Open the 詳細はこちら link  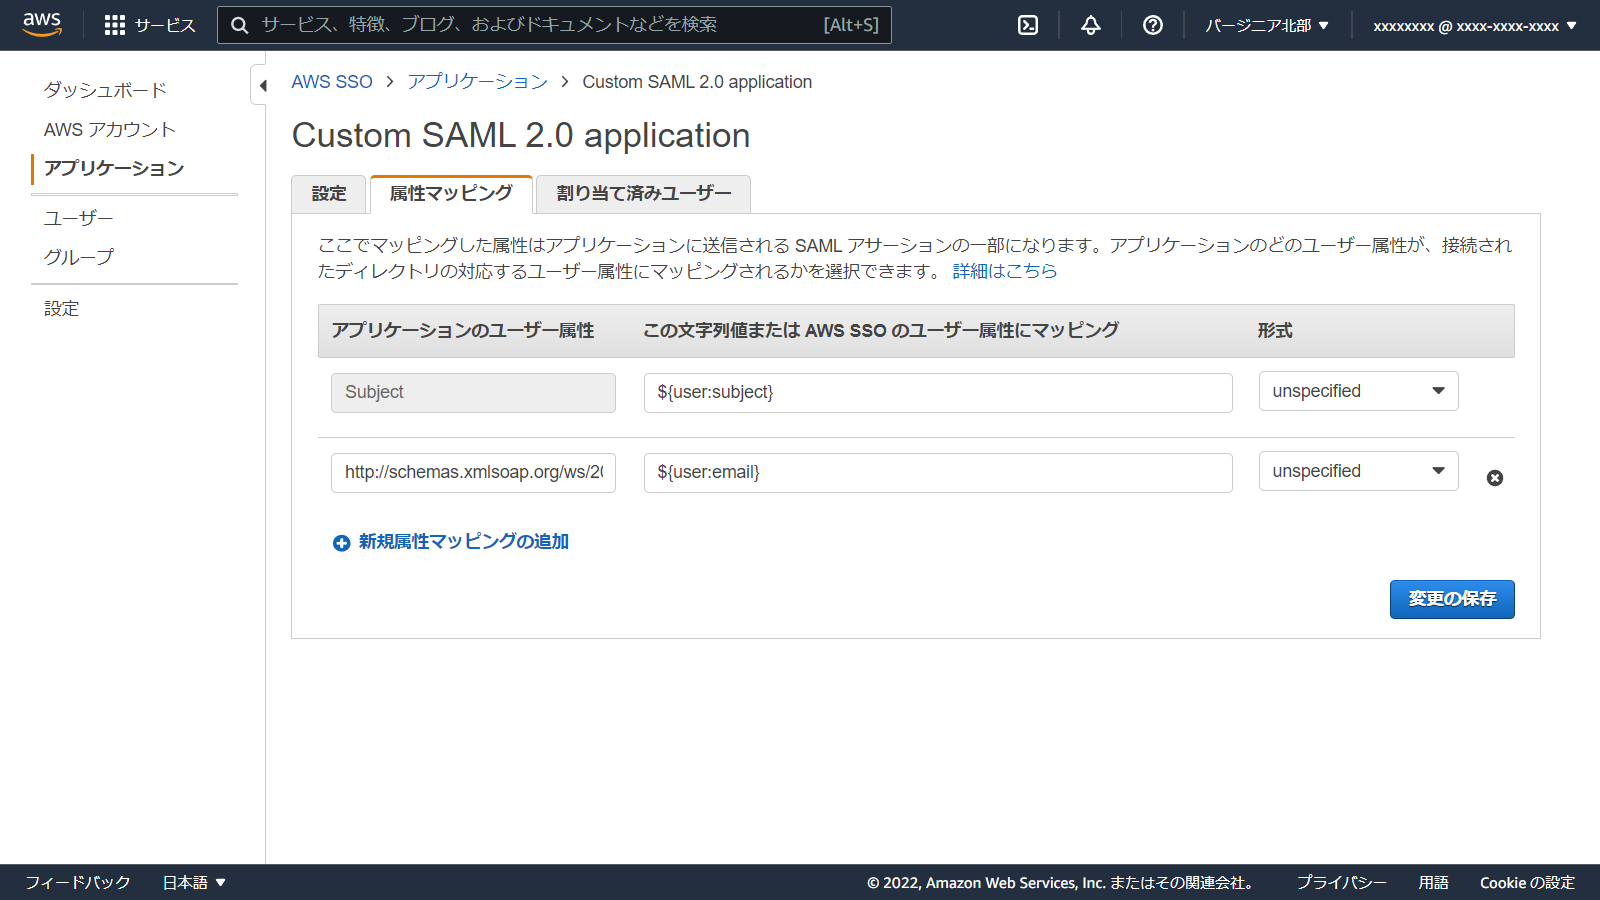coord(1004,270)
